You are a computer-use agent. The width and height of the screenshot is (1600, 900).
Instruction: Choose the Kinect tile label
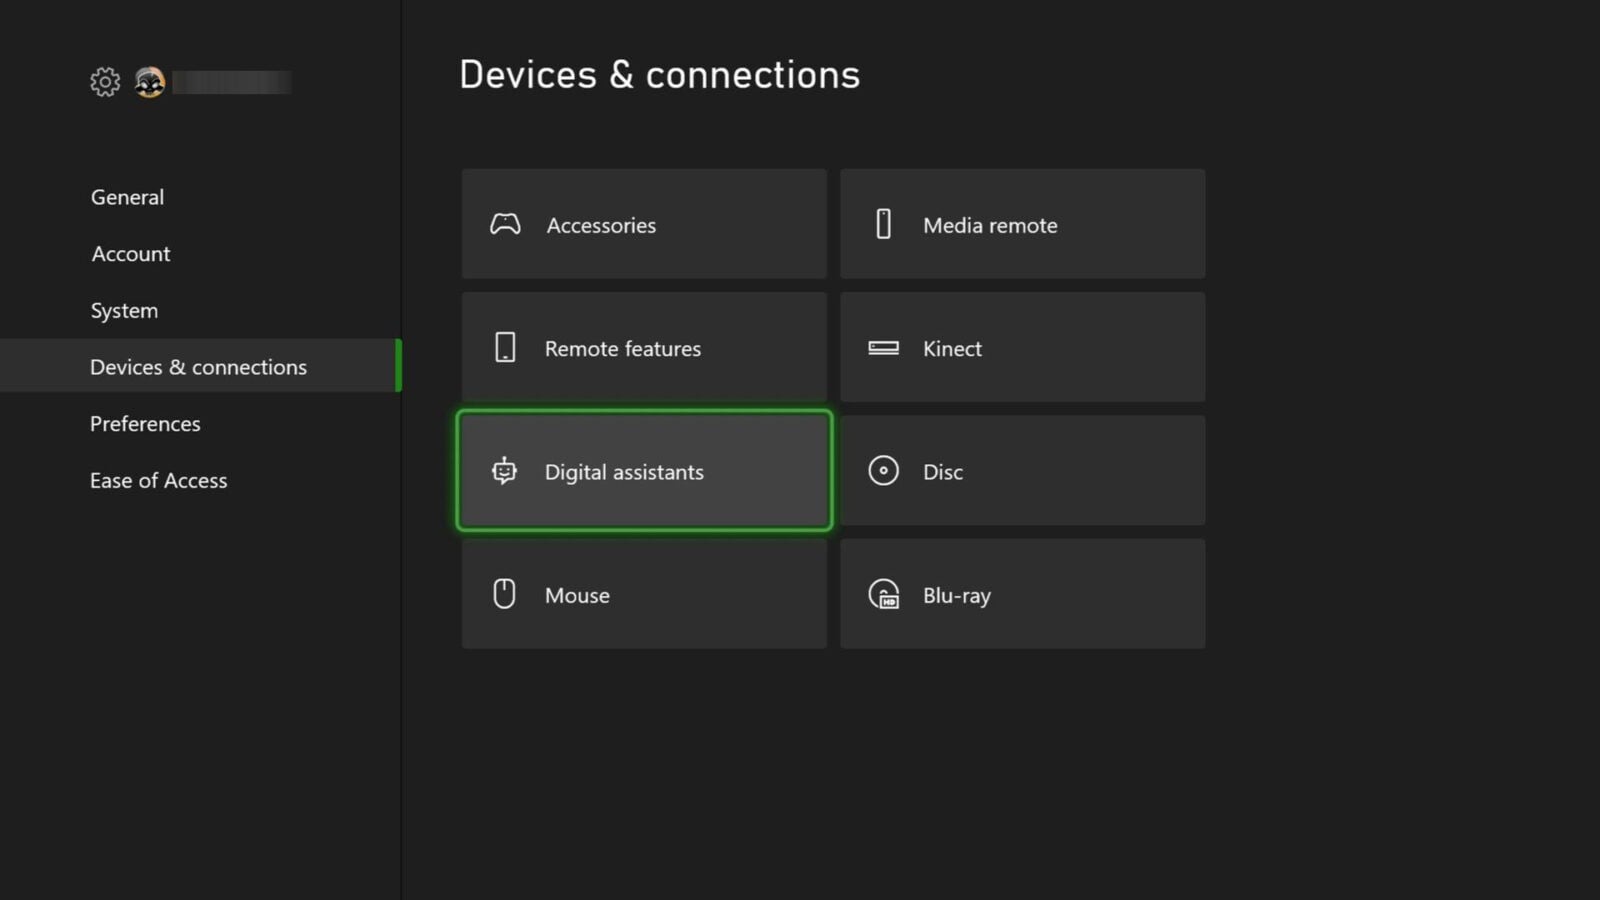[952, 349]
